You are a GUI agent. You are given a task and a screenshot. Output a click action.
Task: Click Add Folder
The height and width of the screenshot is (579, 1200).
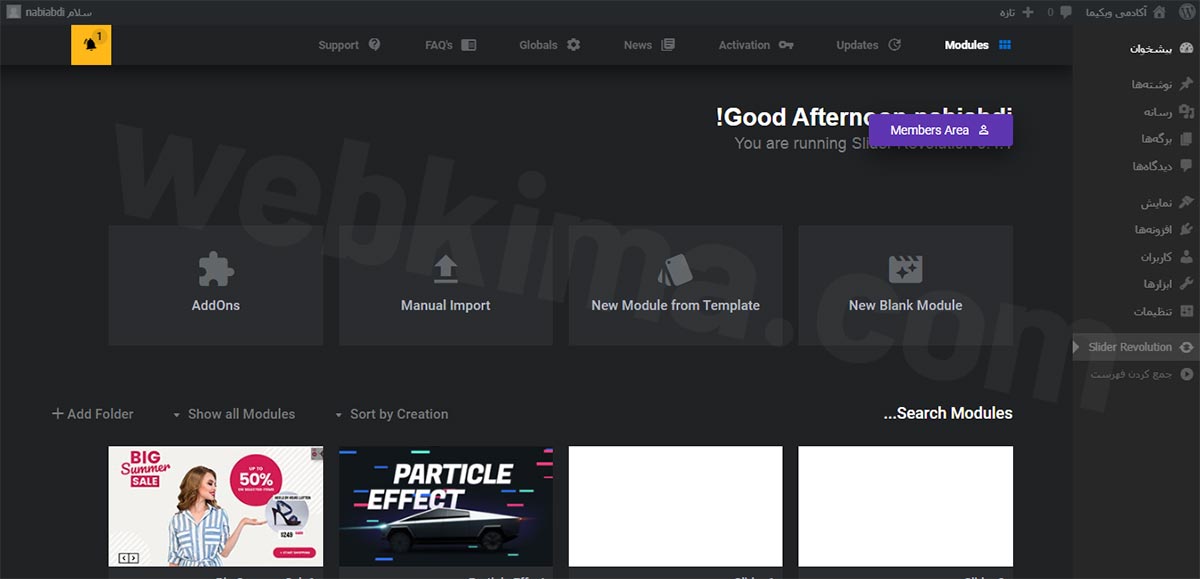click(92, 414)
